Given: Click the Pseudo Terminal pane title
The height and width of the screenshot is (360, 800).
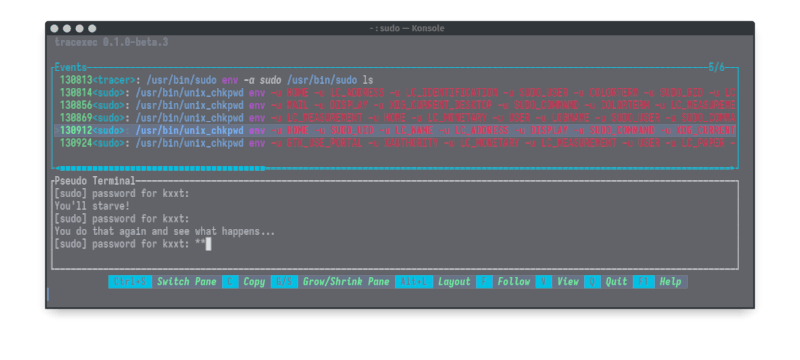Looking at the screenshot, I should point(95,181).
